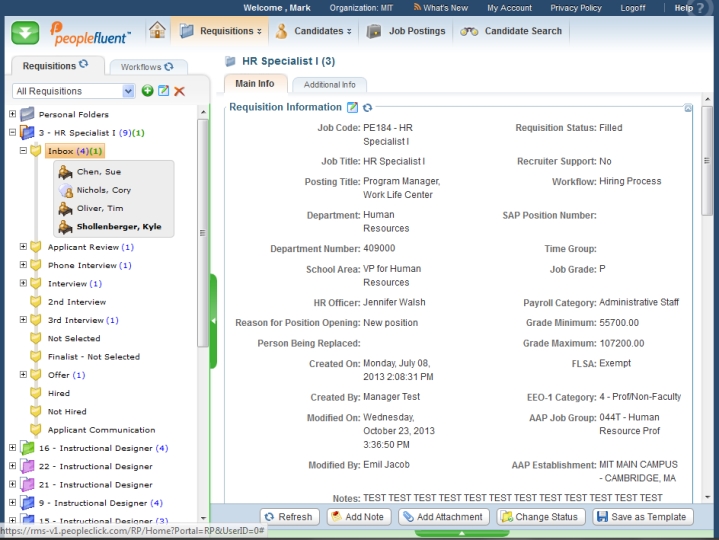Open the Workflows tab
719x540 pixels.
click(147, 67)
